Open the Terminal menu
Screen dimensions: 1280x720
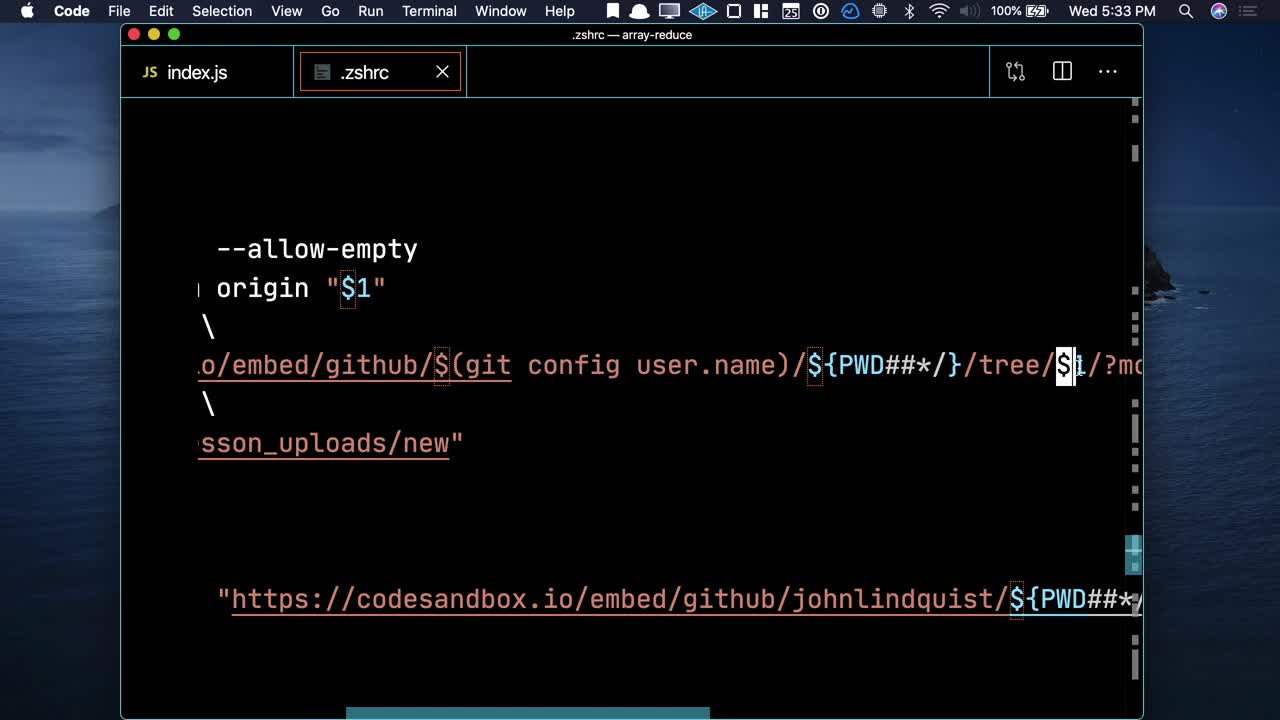coord(429,11)
